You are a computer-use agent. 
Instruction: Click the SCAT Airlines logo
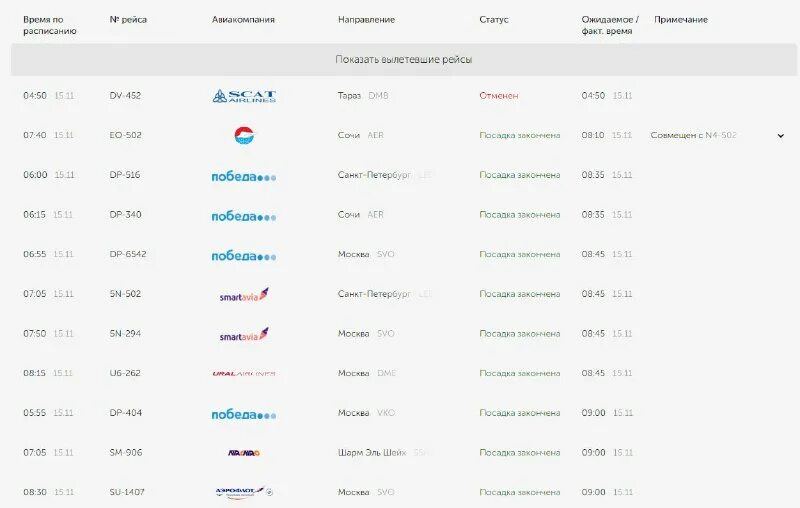click(244, 96)
